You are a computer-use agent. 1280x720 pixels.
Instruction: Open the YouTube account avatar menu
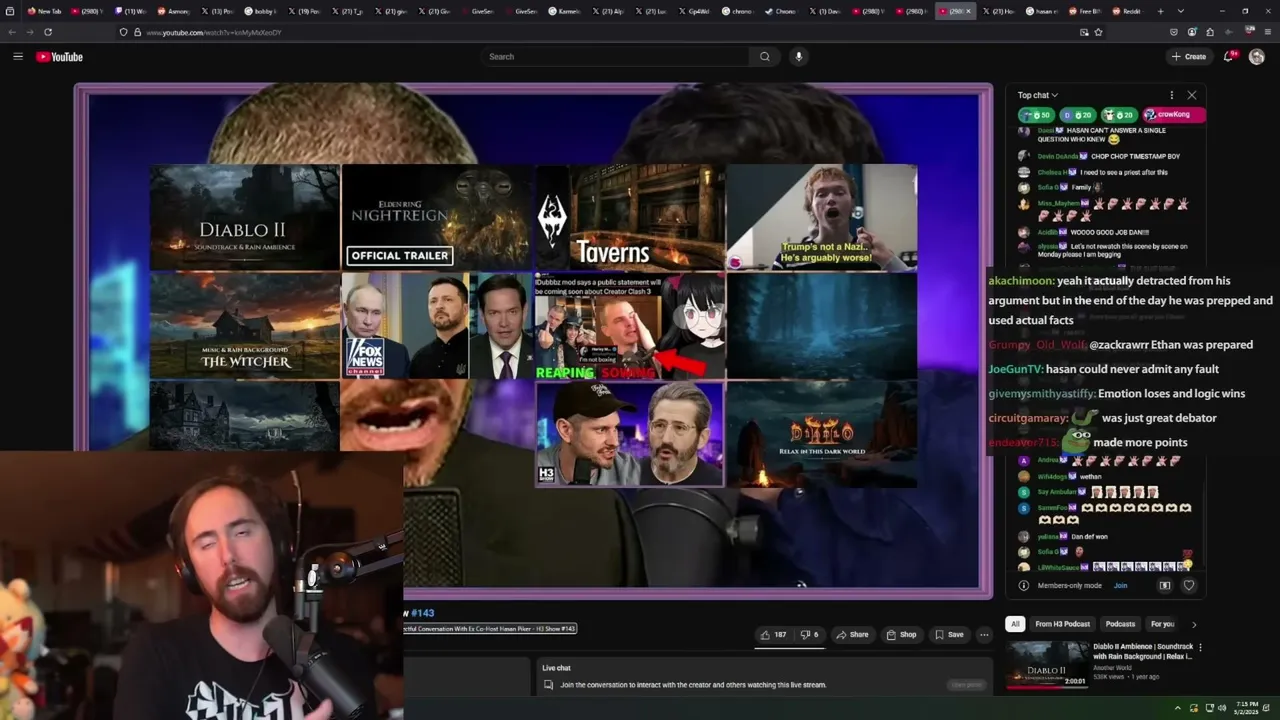[1257, 57]
